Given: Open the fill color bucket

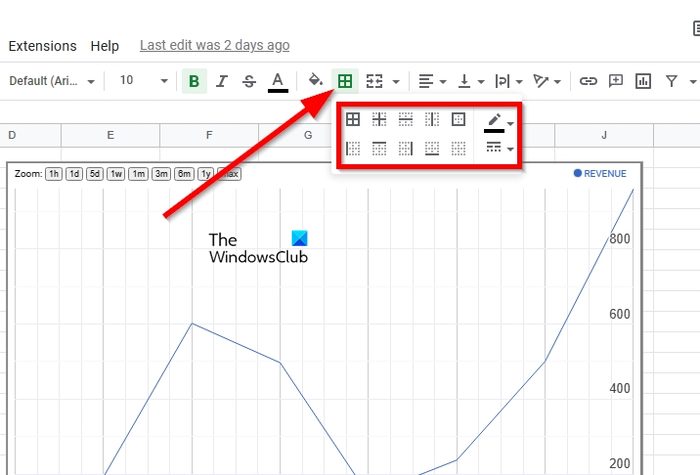Looking at the screenshot, I should coord(315,80).
